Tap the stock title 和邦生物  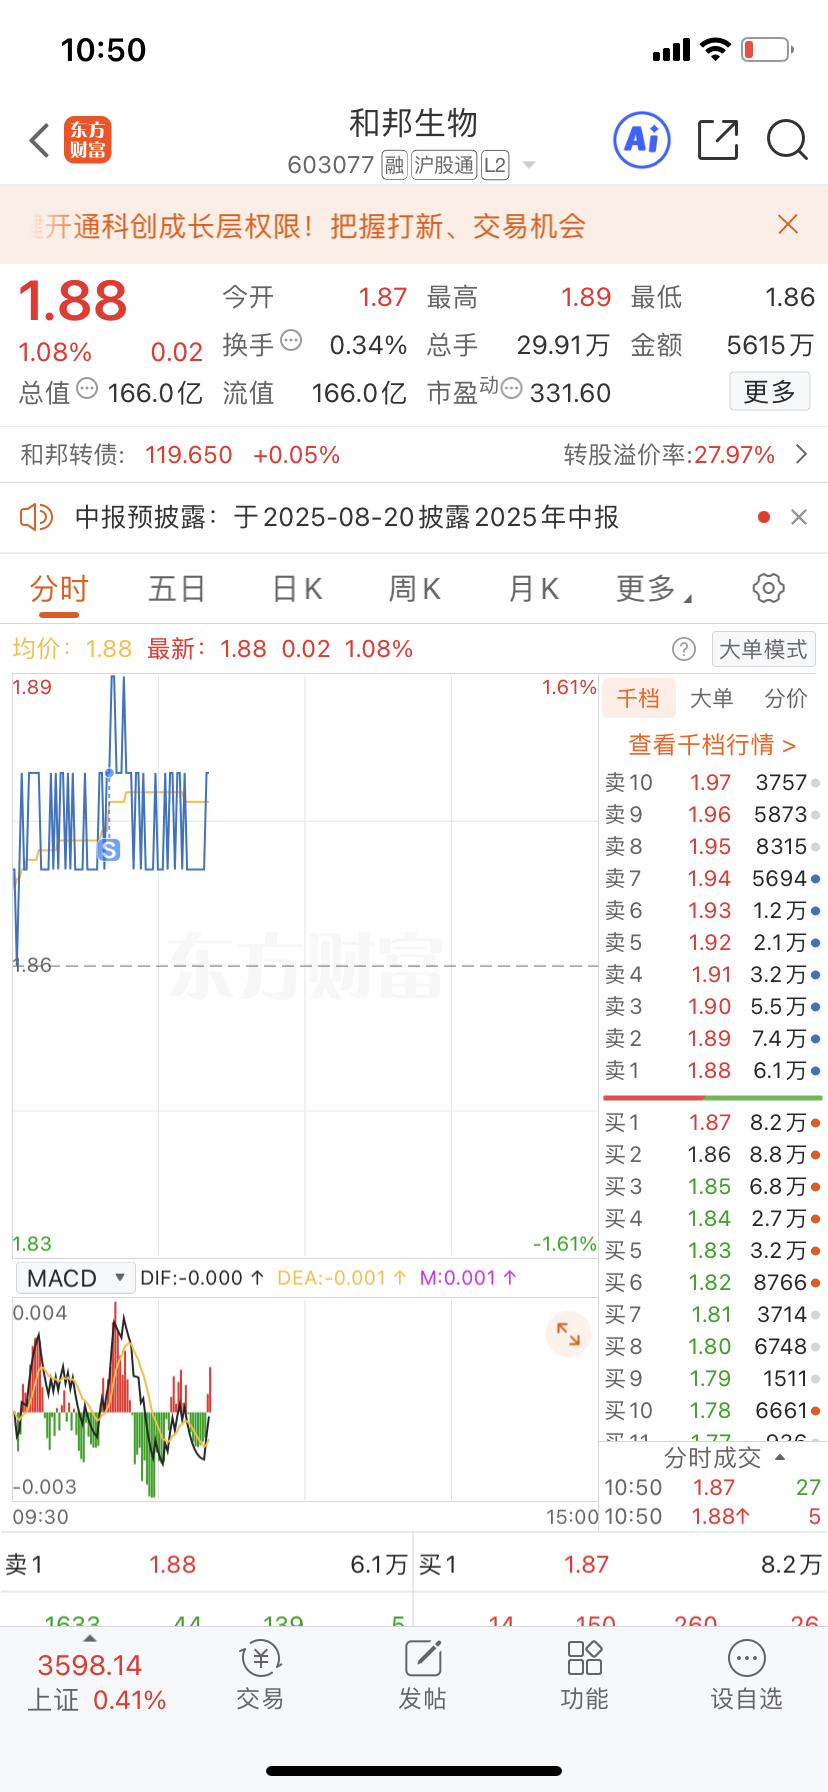(413, 123)
